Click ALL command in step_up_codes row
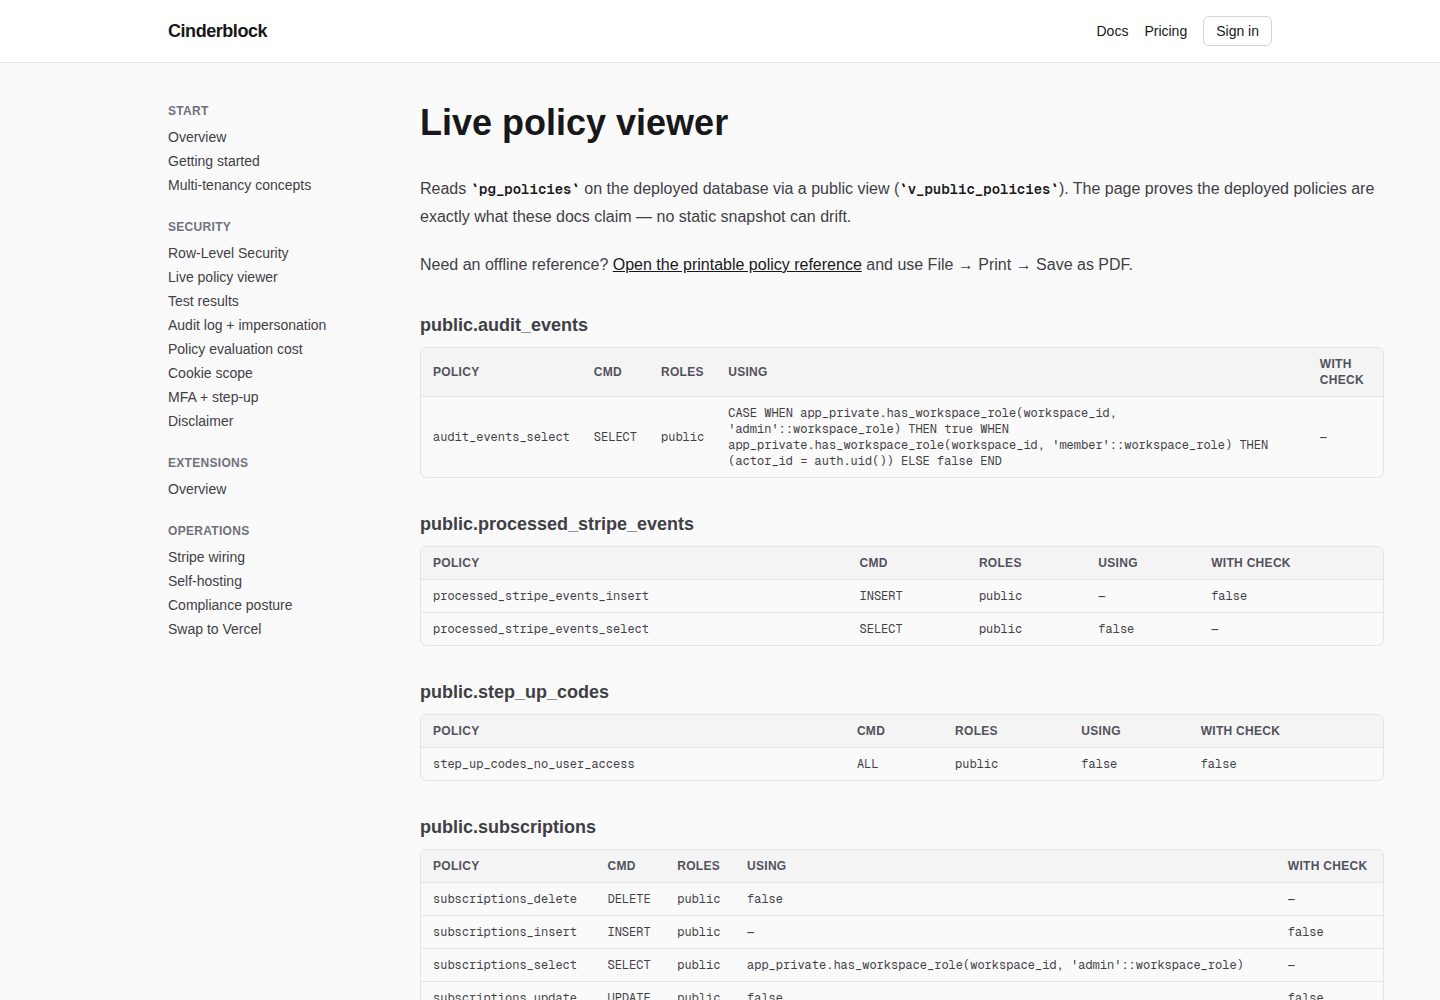 [867, 764]
